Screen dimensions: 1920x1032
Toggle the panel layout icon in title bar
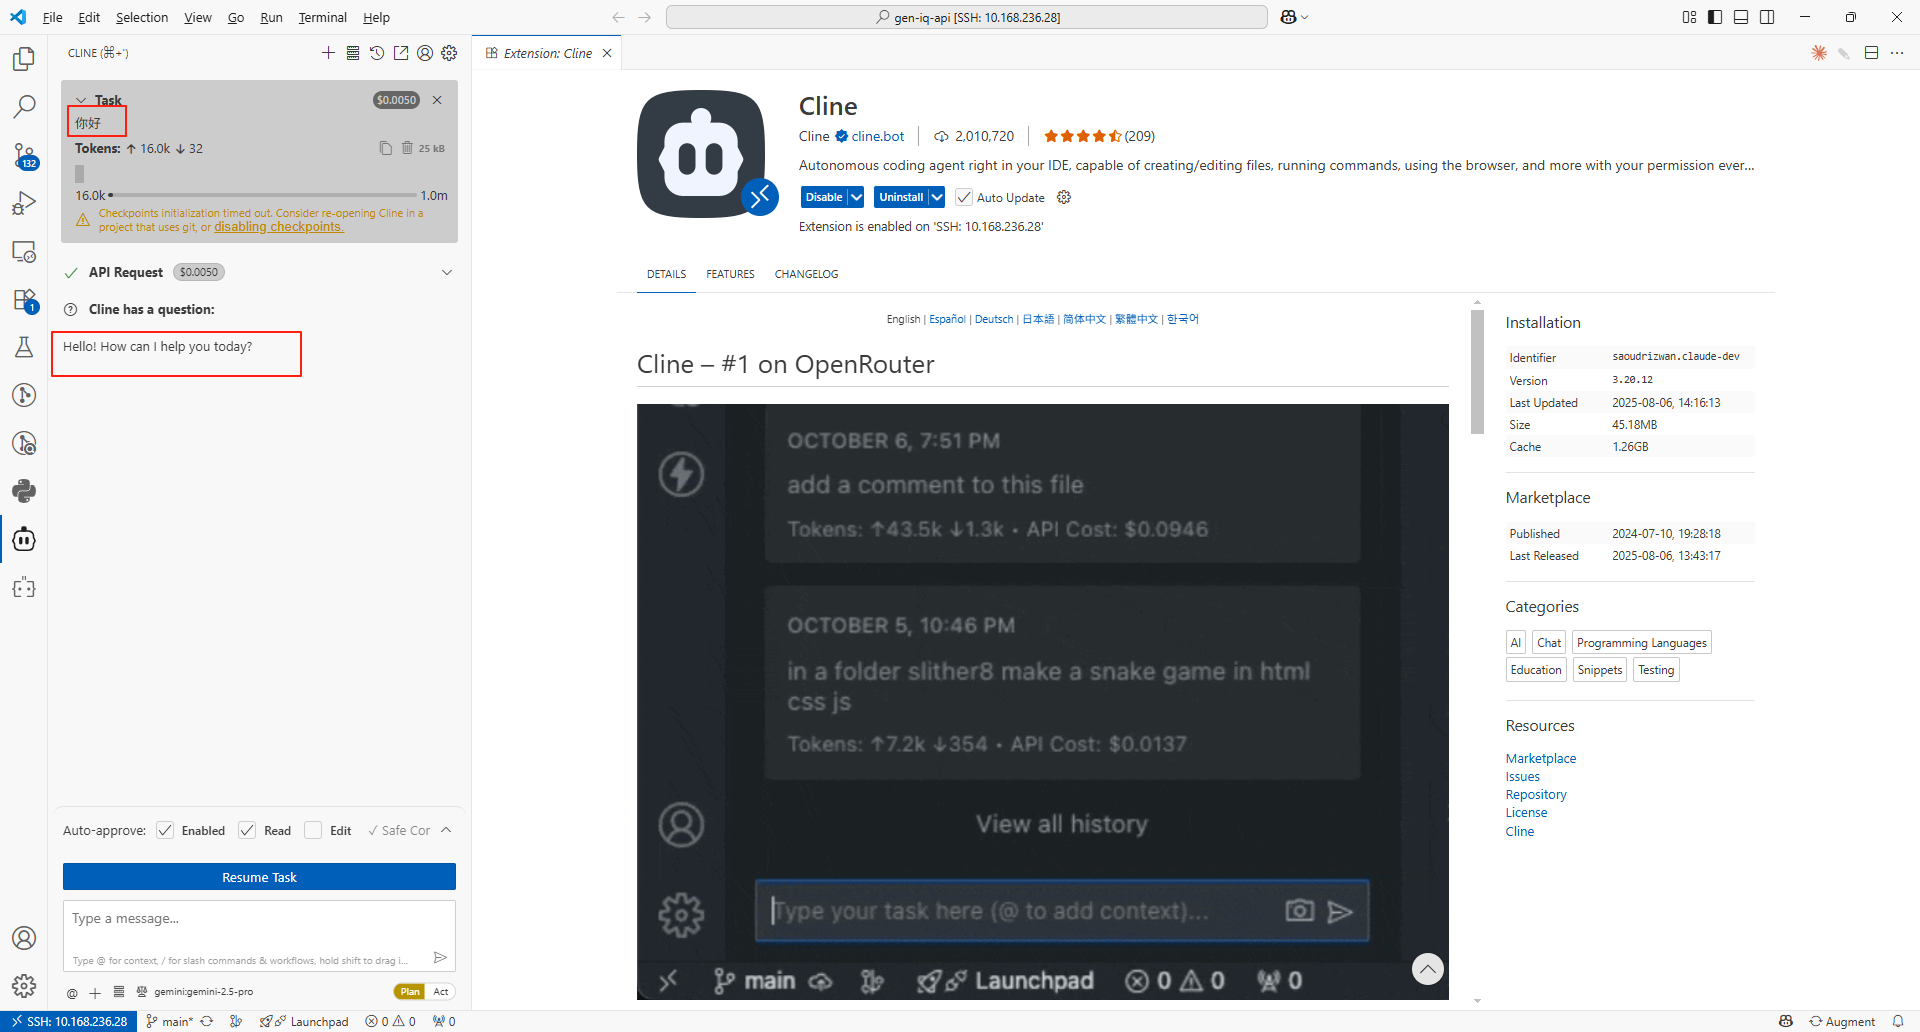(x=1741, y=17)
